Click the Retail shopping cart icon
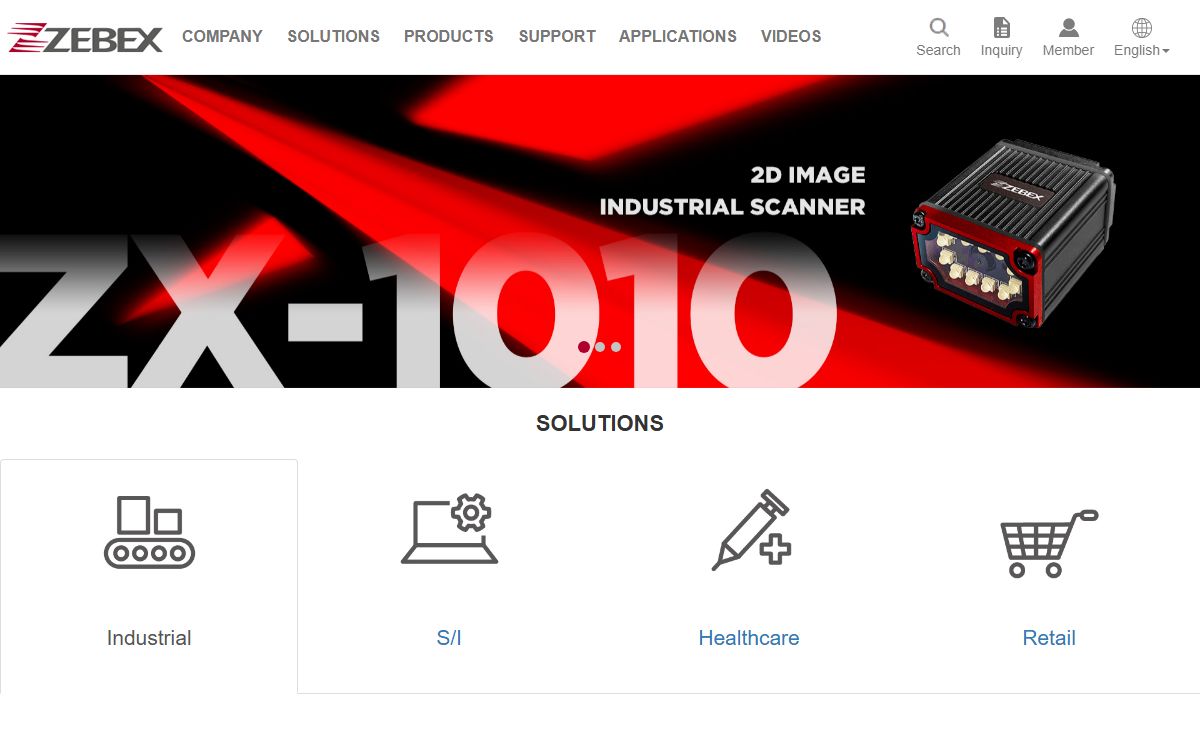Viewport: 1200px width, 740px height. coord(1049,543)
